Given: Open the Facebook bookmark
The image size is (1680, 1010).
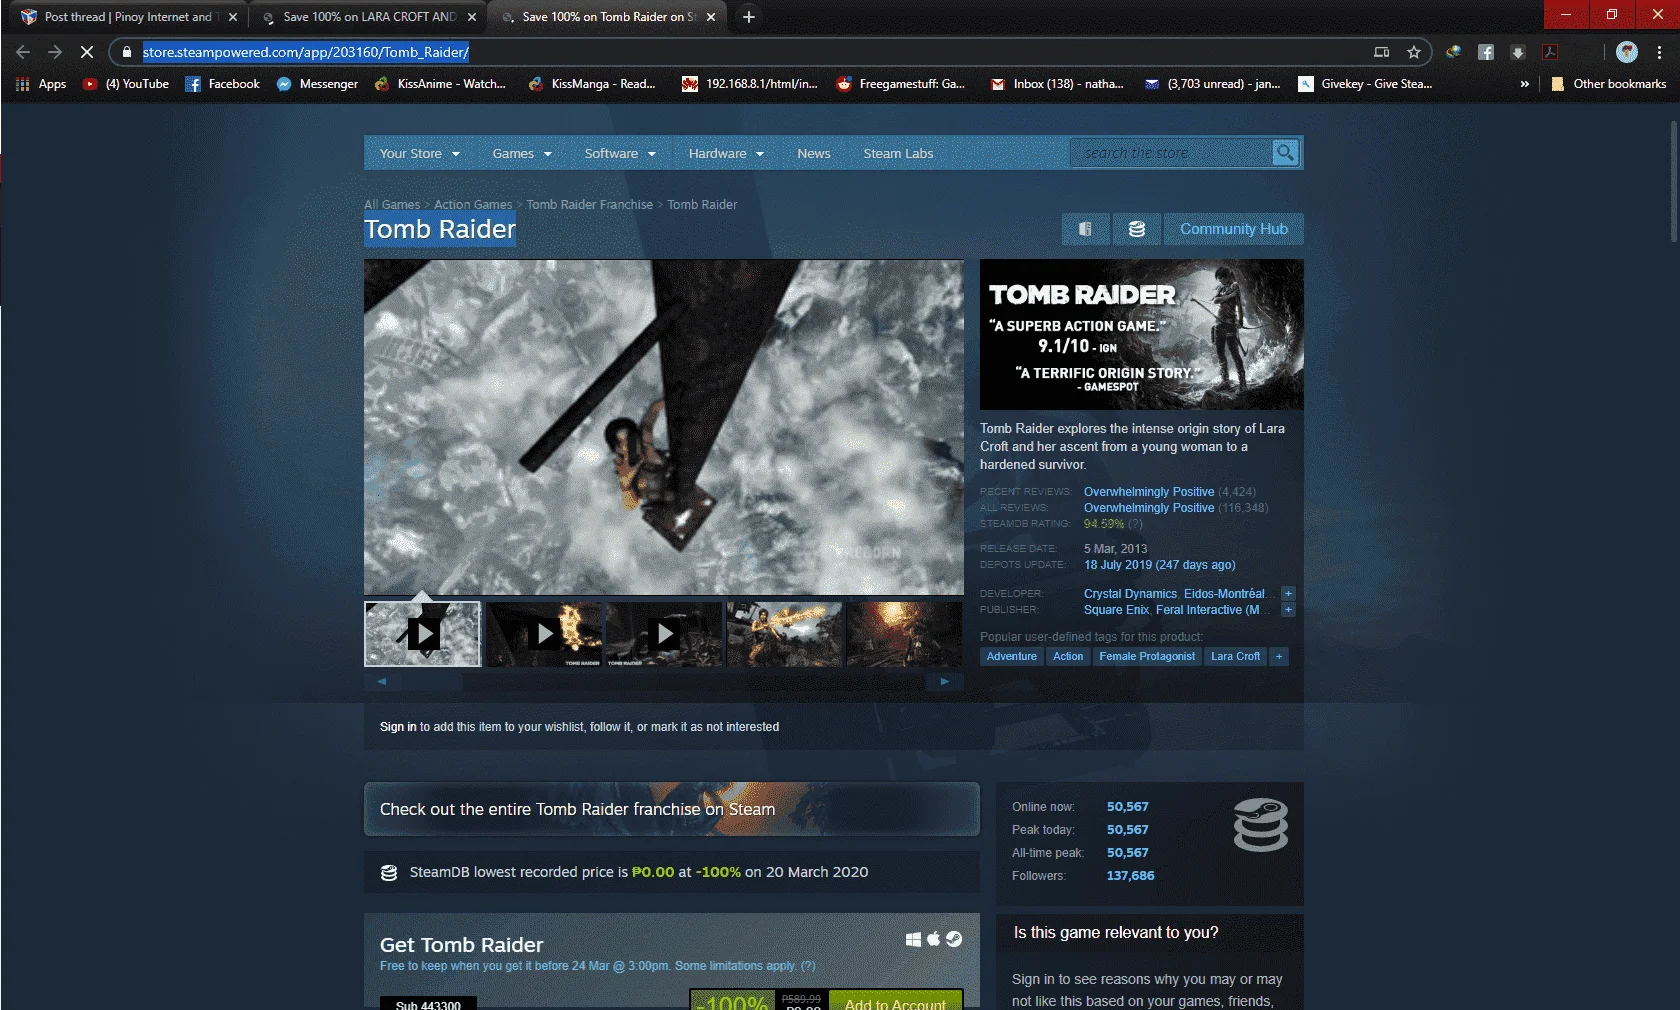Looking at the screenshot, I should pos(223,84).
